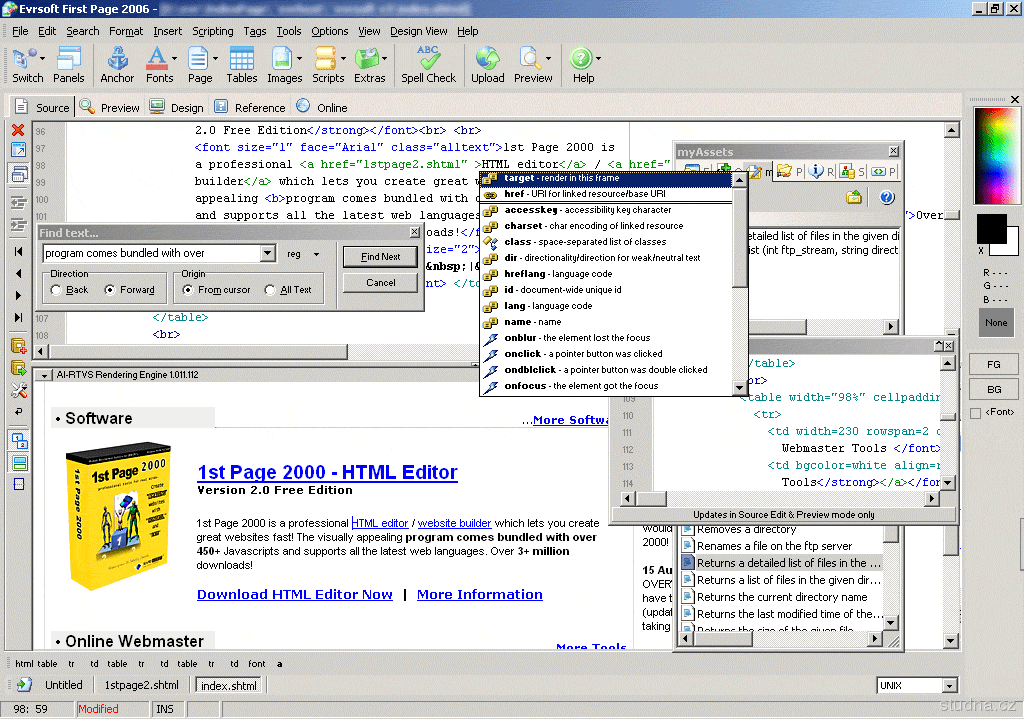Open the Scripting menu
The image size is (1024, 719).
tap(212, 31)
